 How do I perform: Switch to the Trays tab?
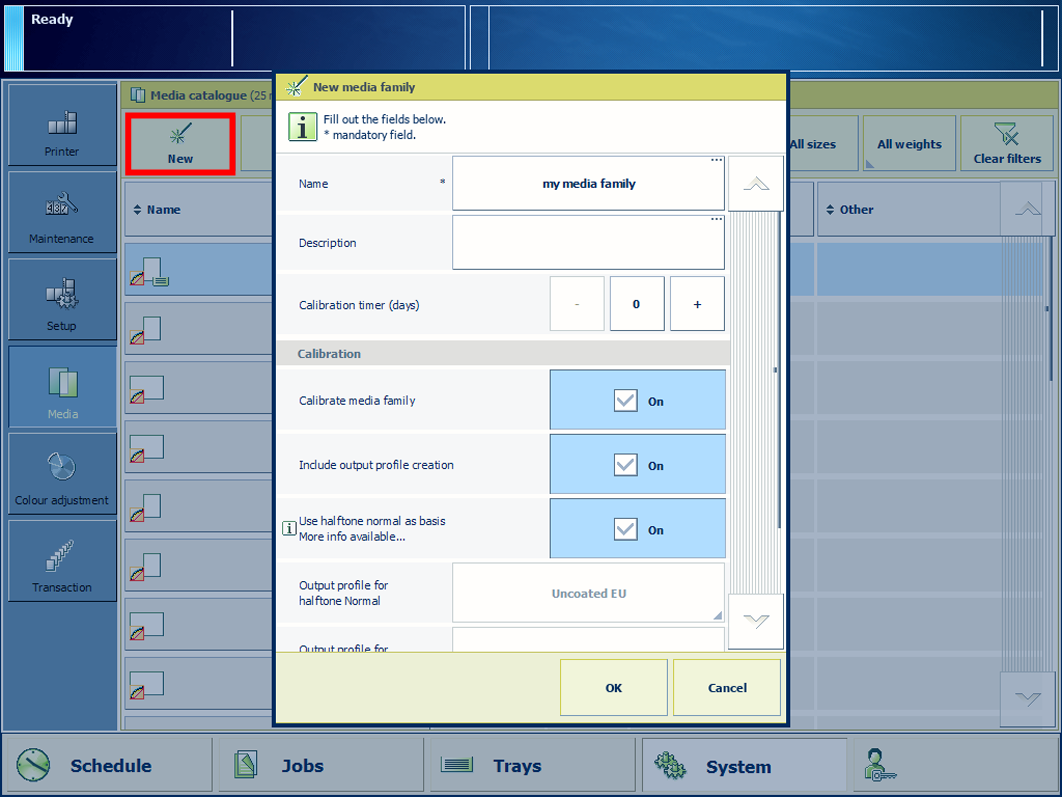[532, 765]
